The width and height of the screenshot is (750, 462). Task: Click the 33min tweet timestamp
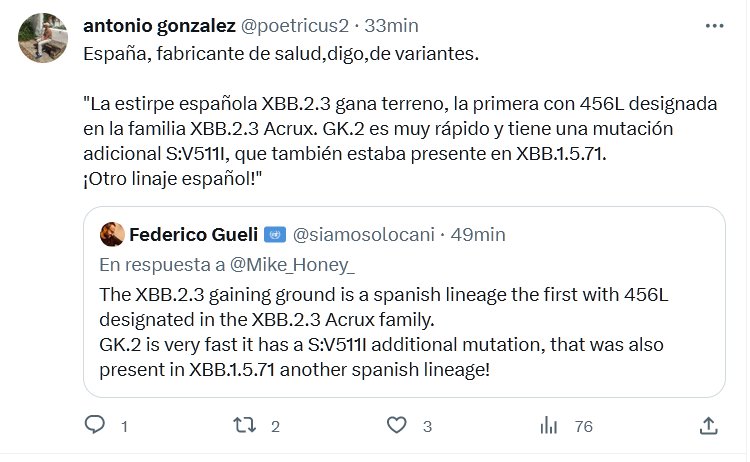pyautogui.click(x=391, y=24)
